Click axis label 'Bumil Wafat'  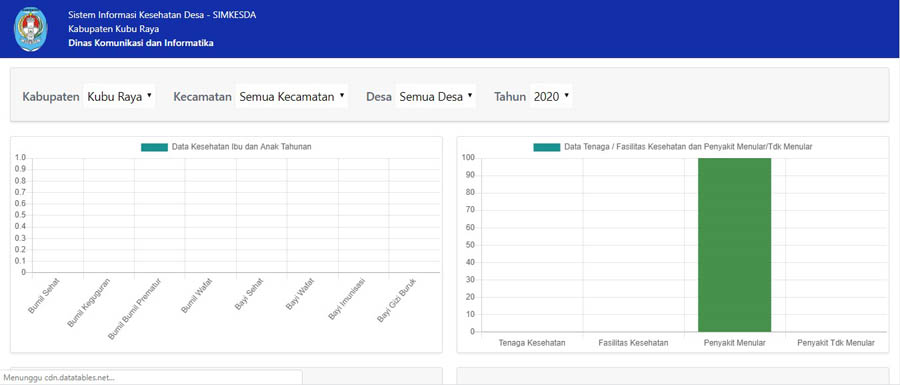pyautogui.click(x=197, y=295)
